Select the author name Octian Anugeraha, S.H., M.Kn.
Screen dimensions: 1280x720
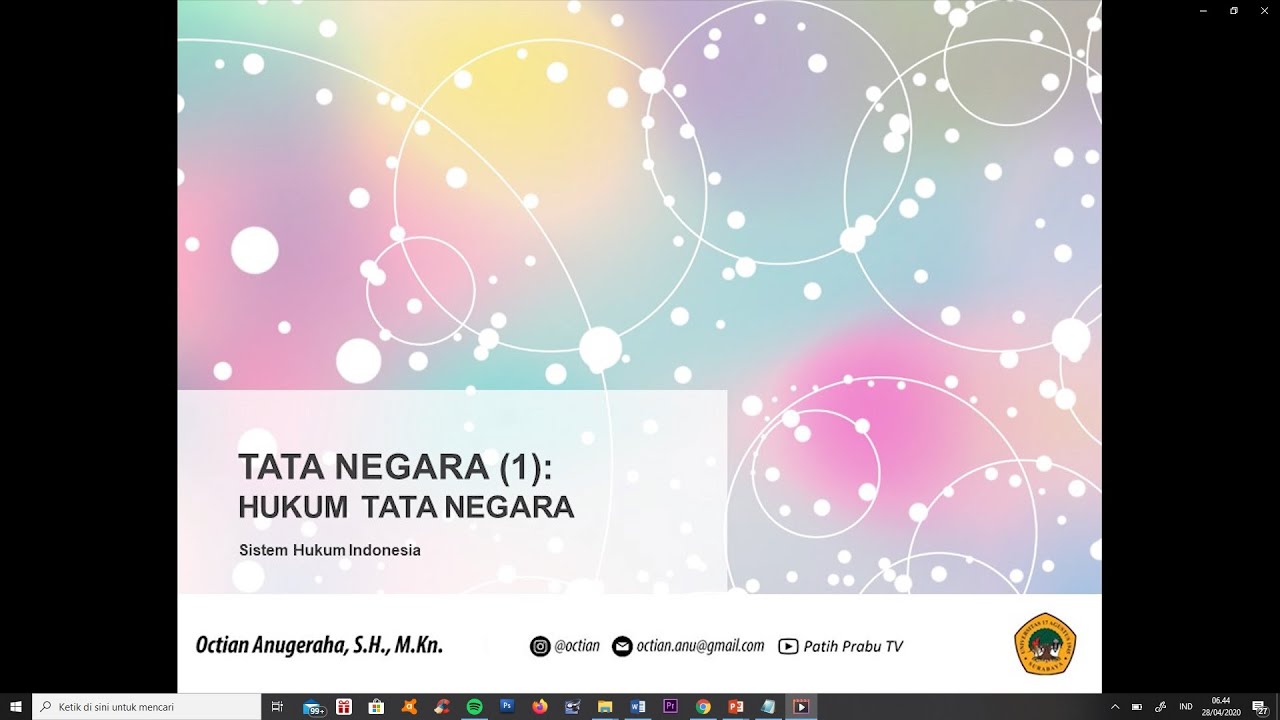[319, 645]
